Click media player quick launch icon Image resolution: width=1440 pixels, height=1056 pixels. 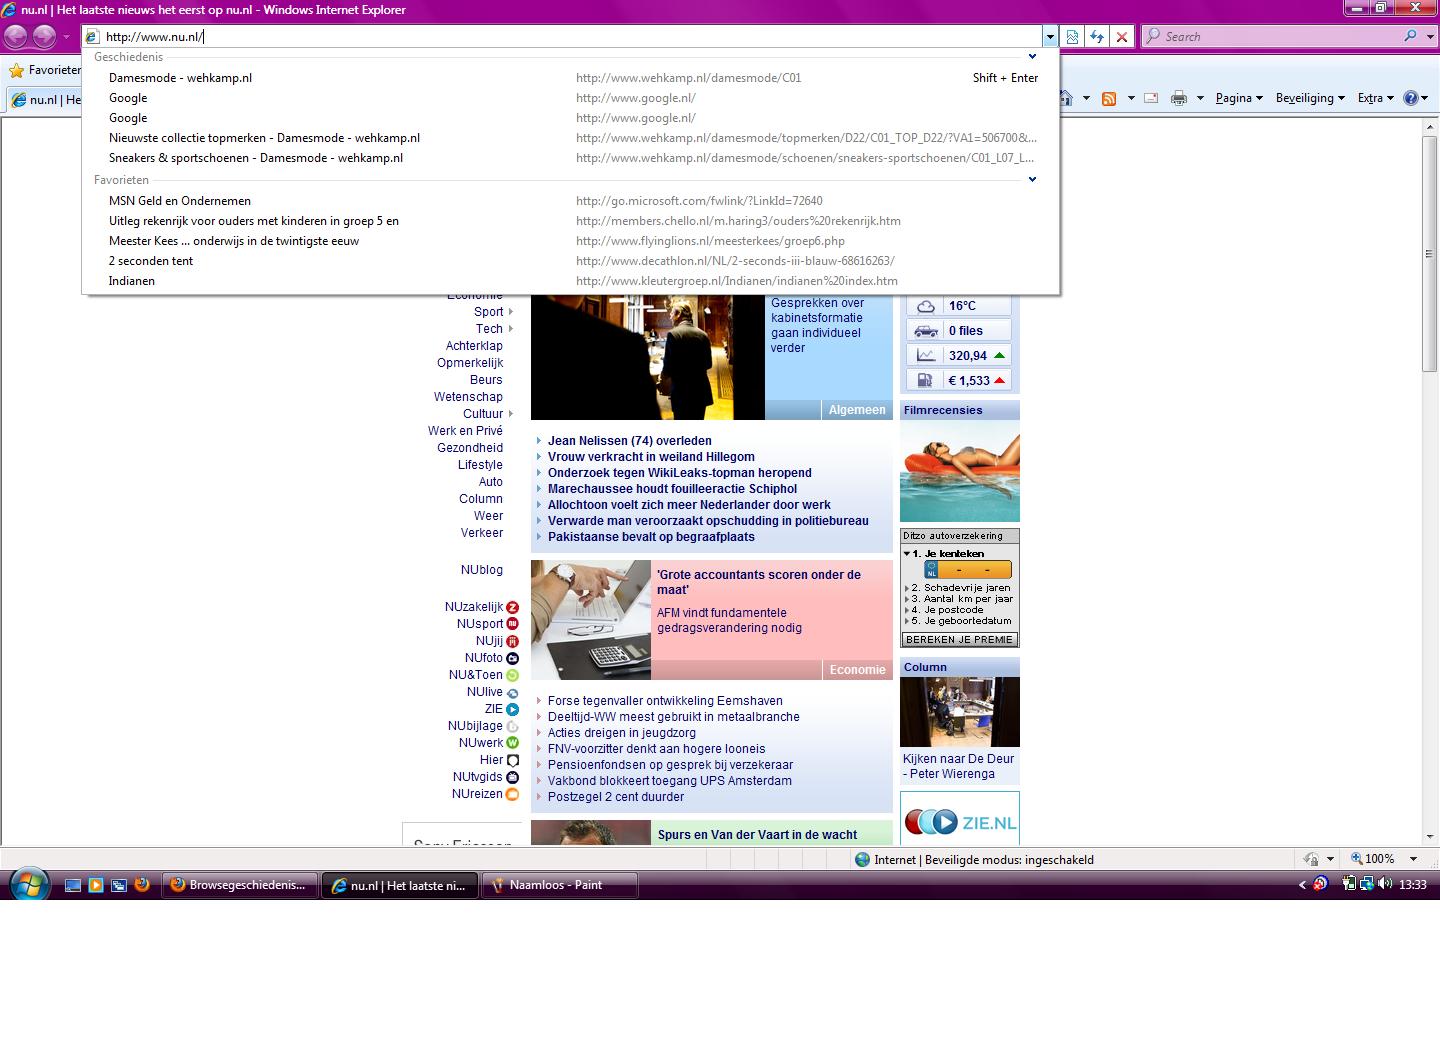coord(96,885)
